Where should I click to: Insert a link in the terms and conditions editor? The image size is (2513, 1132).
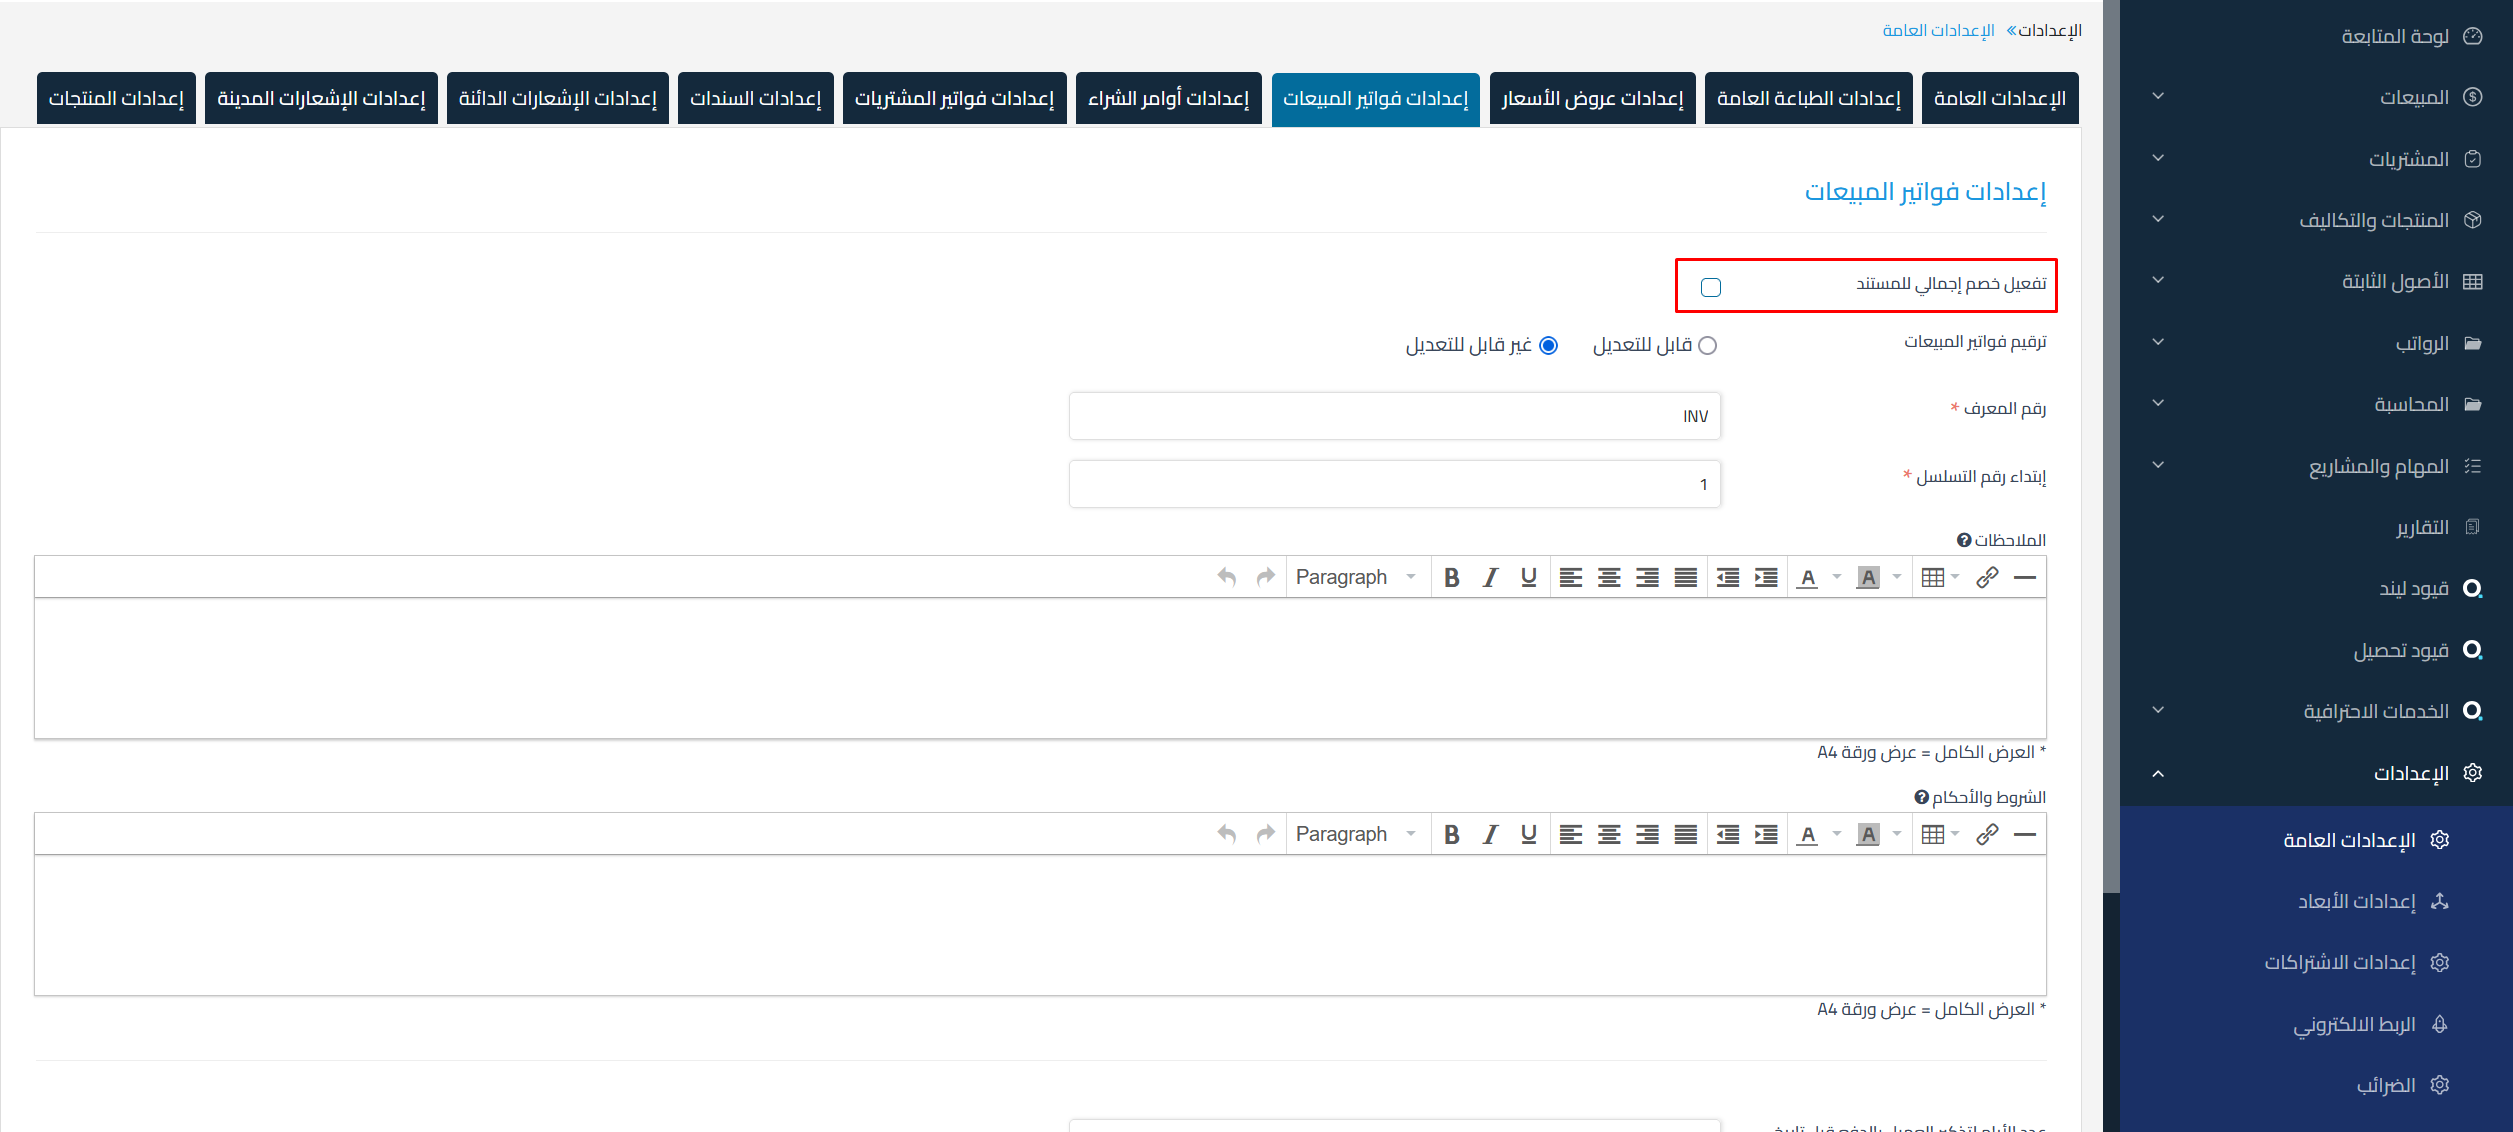[x=1987, y=834]
